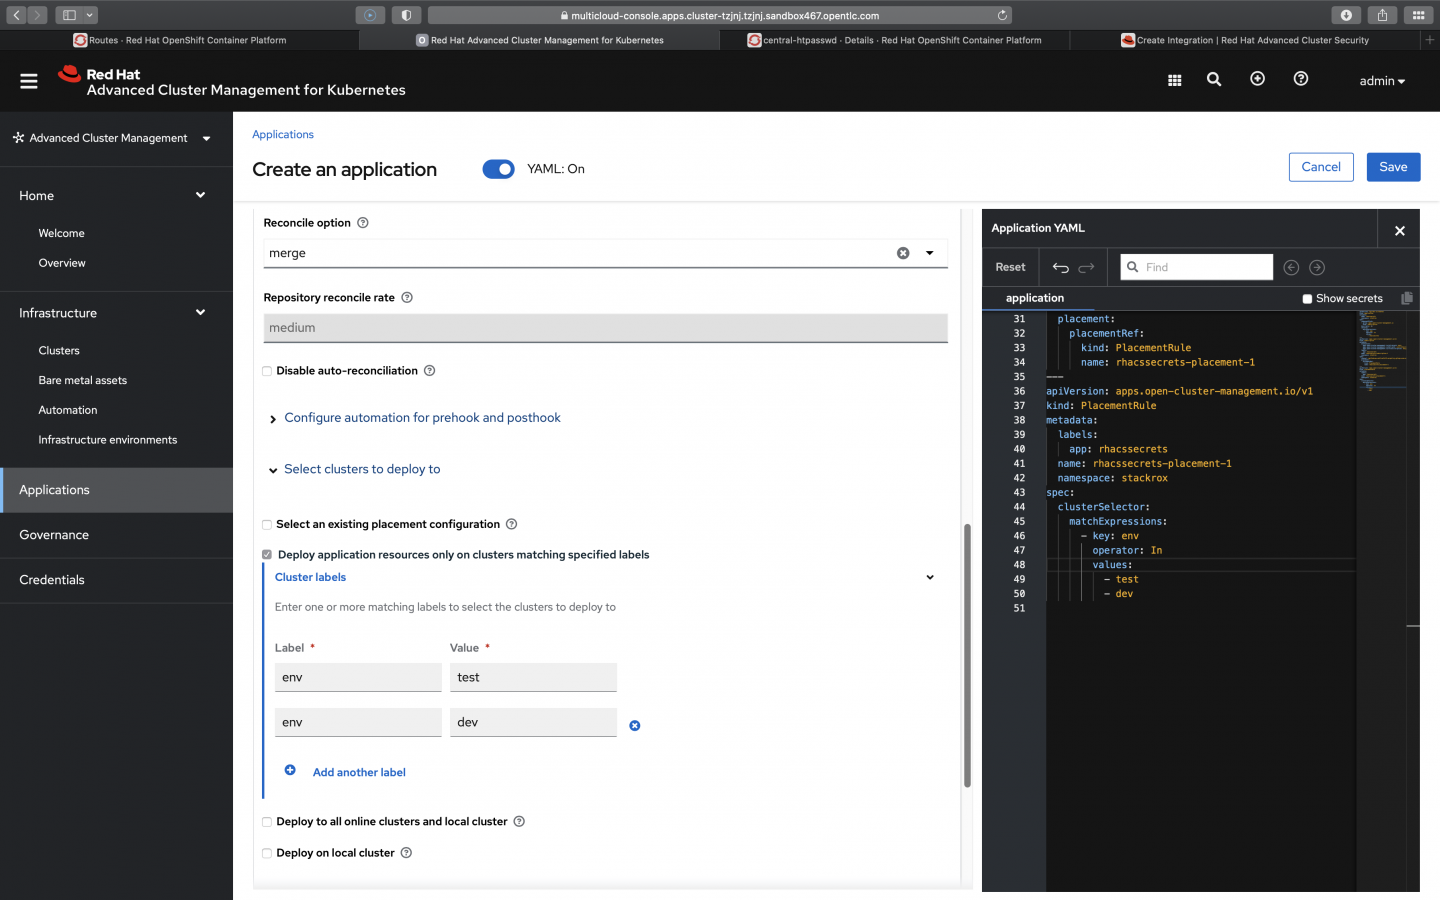This screenshot has height=900, width=1440.
Task: Click the Applications breadcrumb link
Action: 283,134
